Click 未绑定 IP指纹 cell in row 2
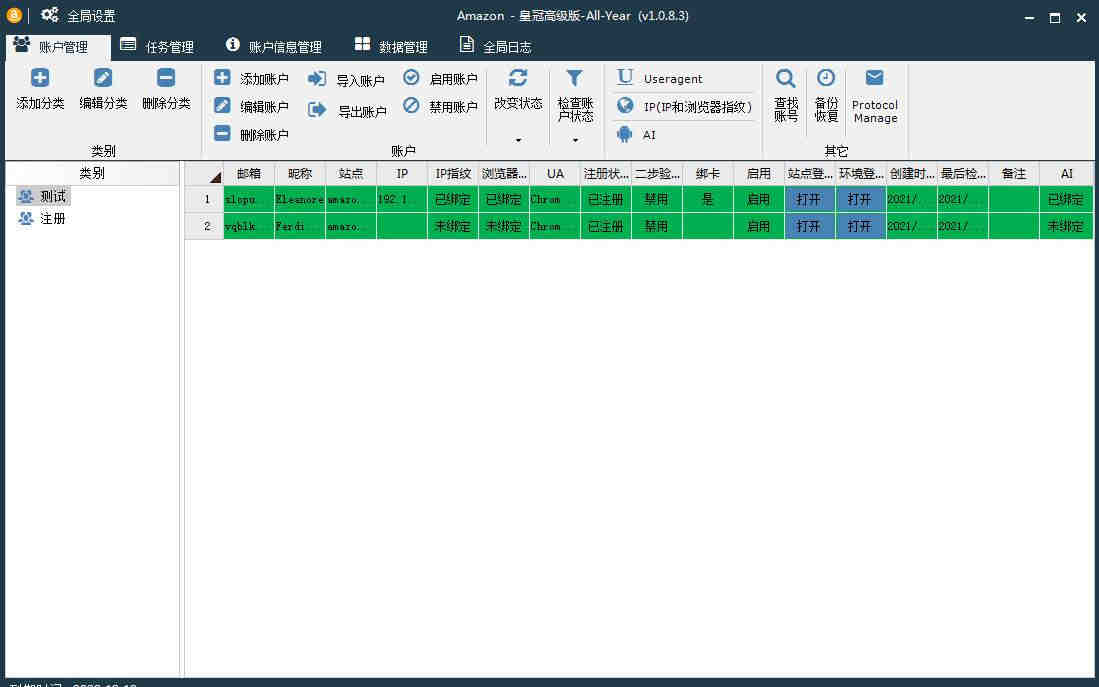The image size is (1099, 687). [x=453, y=226]
